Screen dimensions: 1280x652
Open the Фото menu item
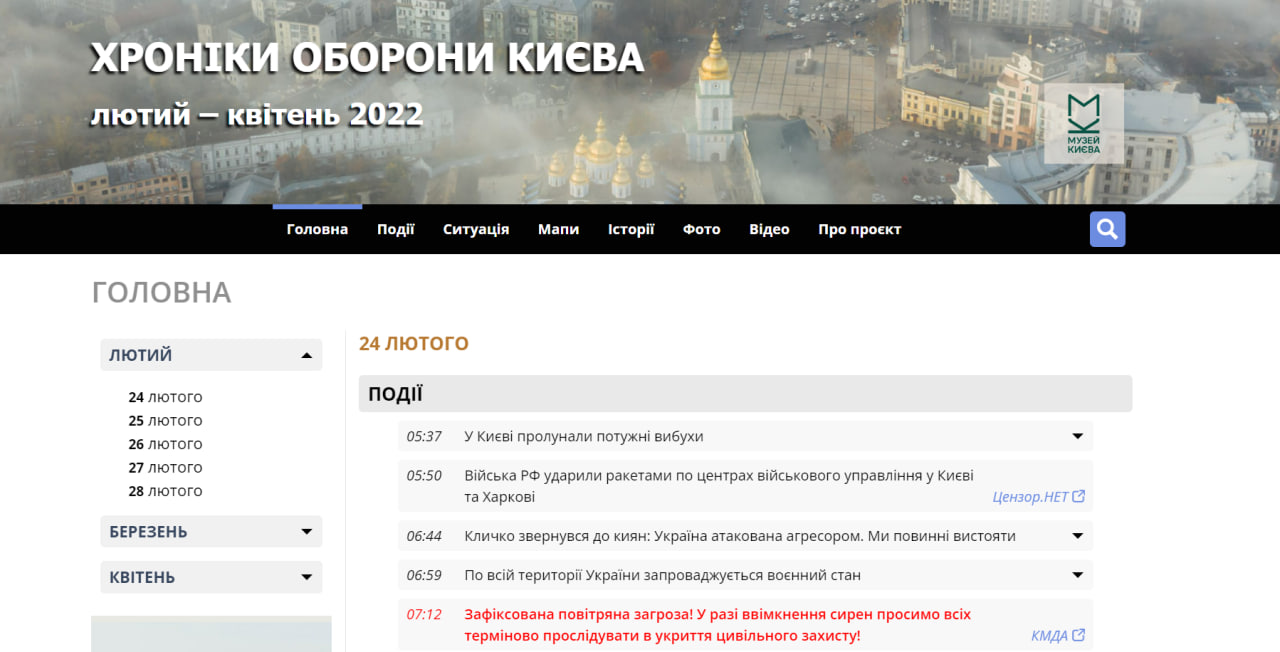pos(701,229)
